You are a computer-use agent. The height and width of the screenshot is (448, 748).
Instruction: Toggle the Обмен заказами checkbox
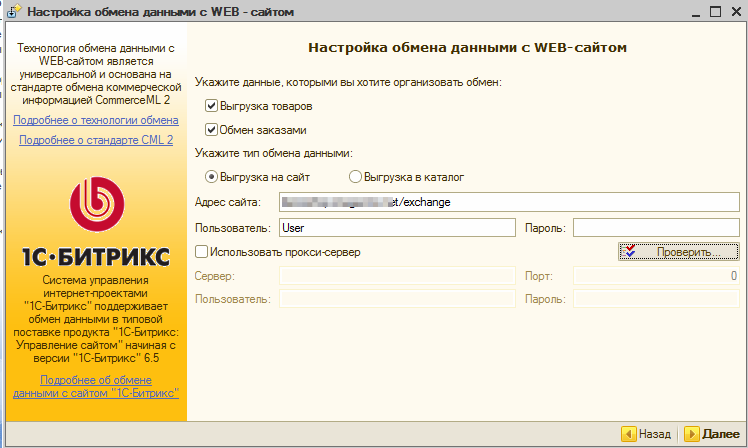click(x=211, y=130)
